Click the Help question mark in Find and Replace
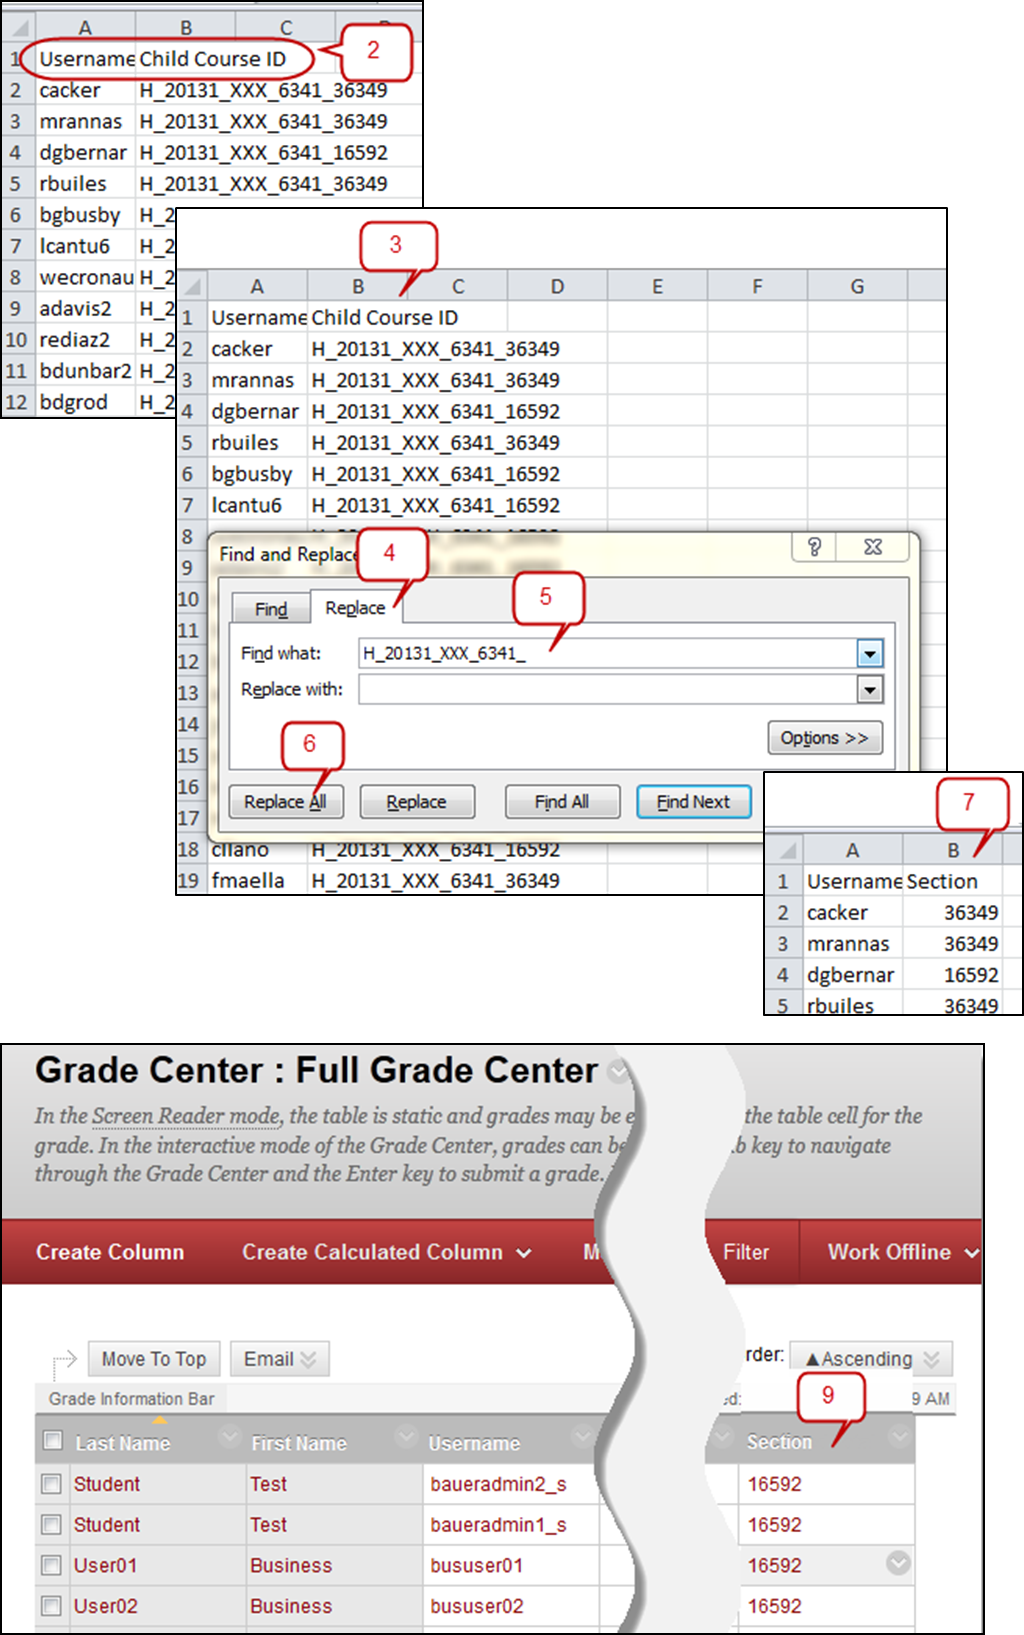Image resolution: width=1024 pixels, height=1635 pixels. tap(814, 547)
